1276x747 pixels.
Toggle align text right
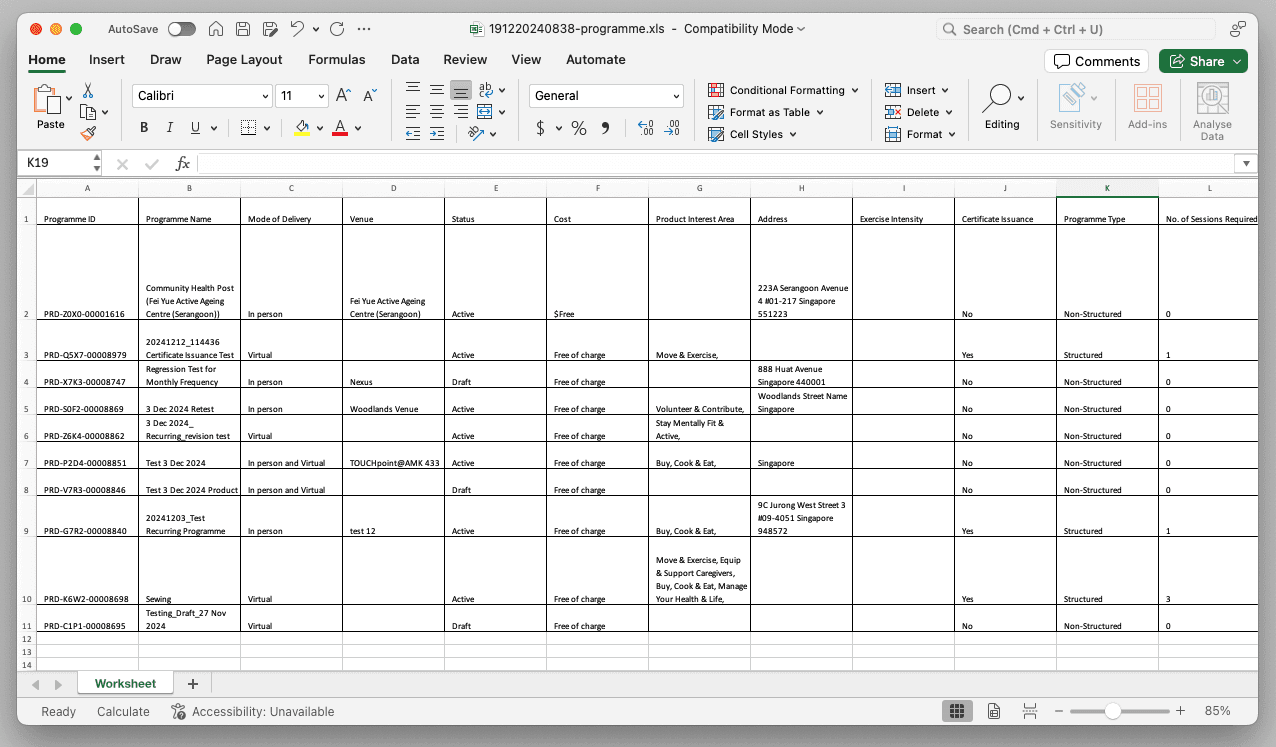coord(461,112)
